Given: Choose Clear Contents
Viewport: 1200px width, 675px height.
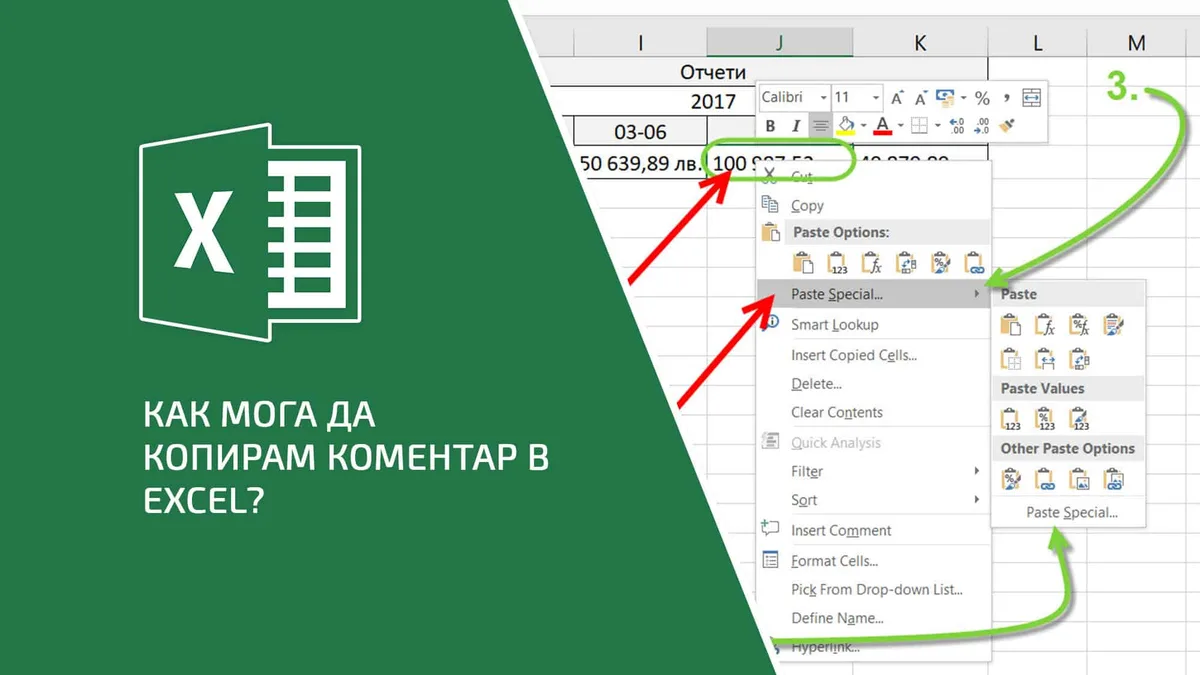Looking at the screenshot, I should (873, 412).
